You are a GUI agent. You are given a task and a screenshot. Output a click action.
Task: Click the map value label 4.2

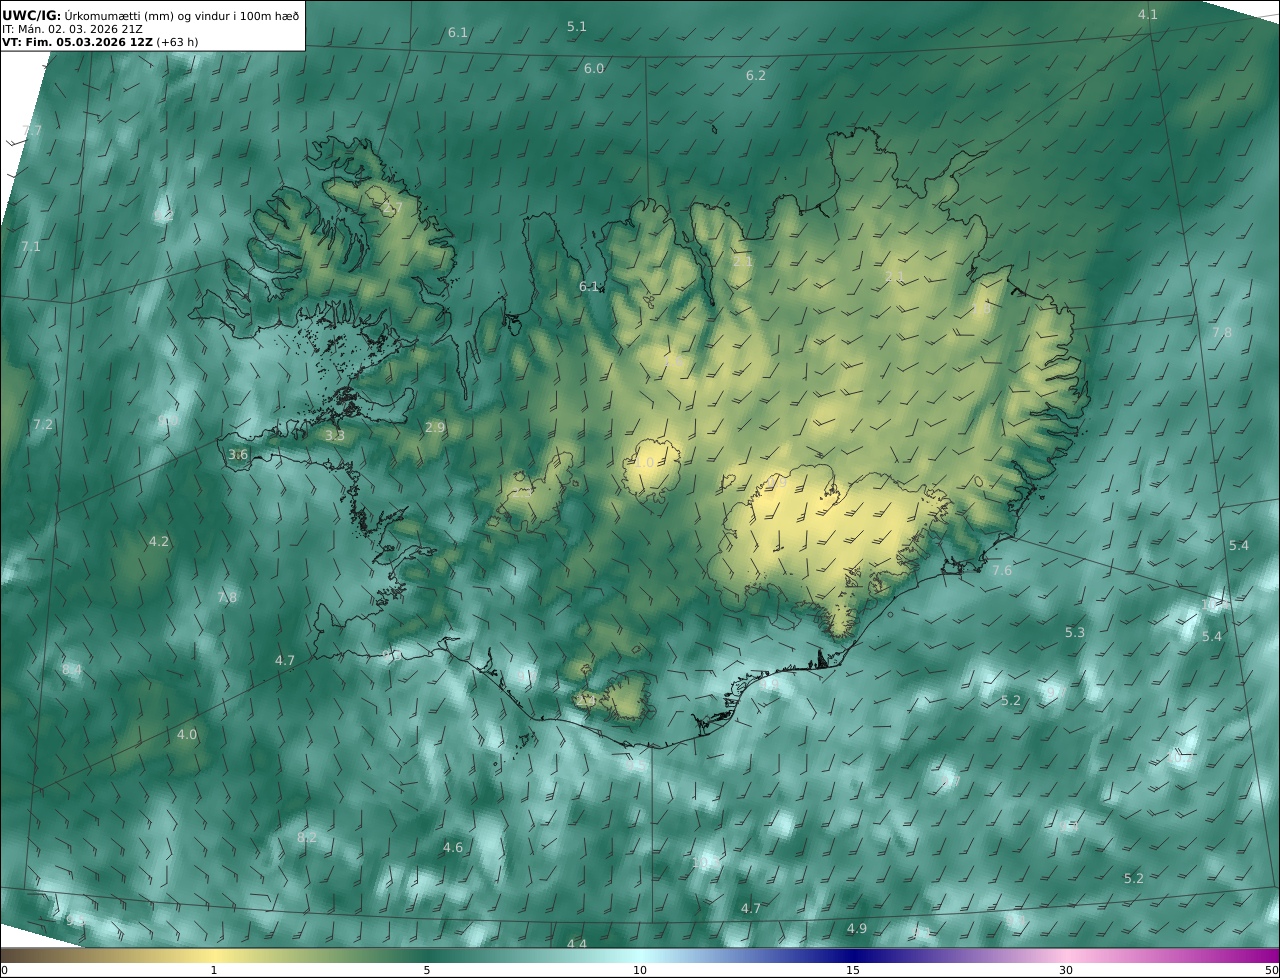pyautogui.click(x=159, y=542)
